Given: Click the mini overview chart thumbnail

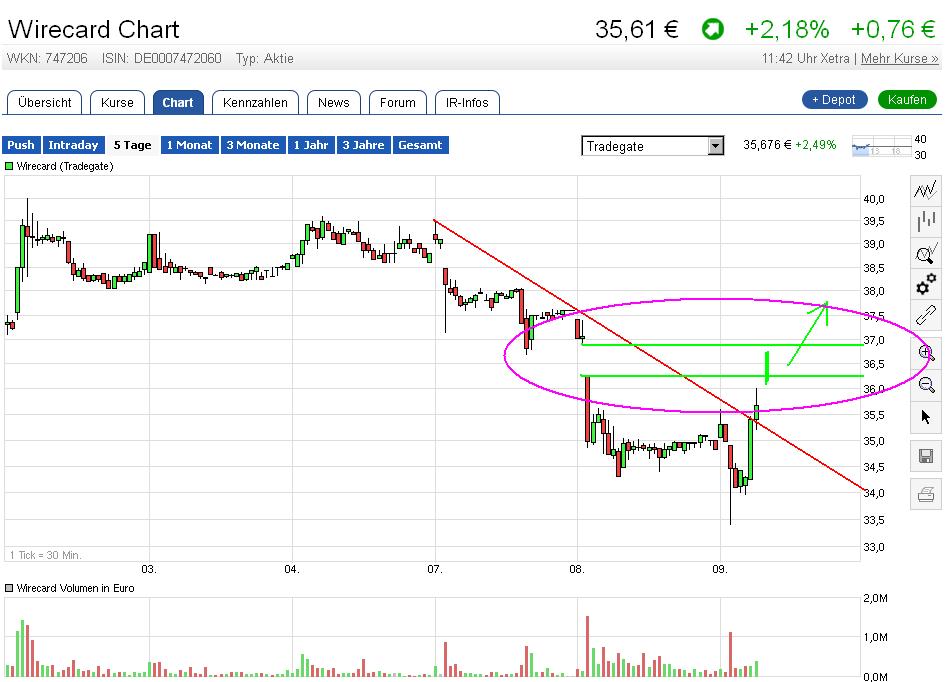Looking at the screenshot, I should click(881, 147).
